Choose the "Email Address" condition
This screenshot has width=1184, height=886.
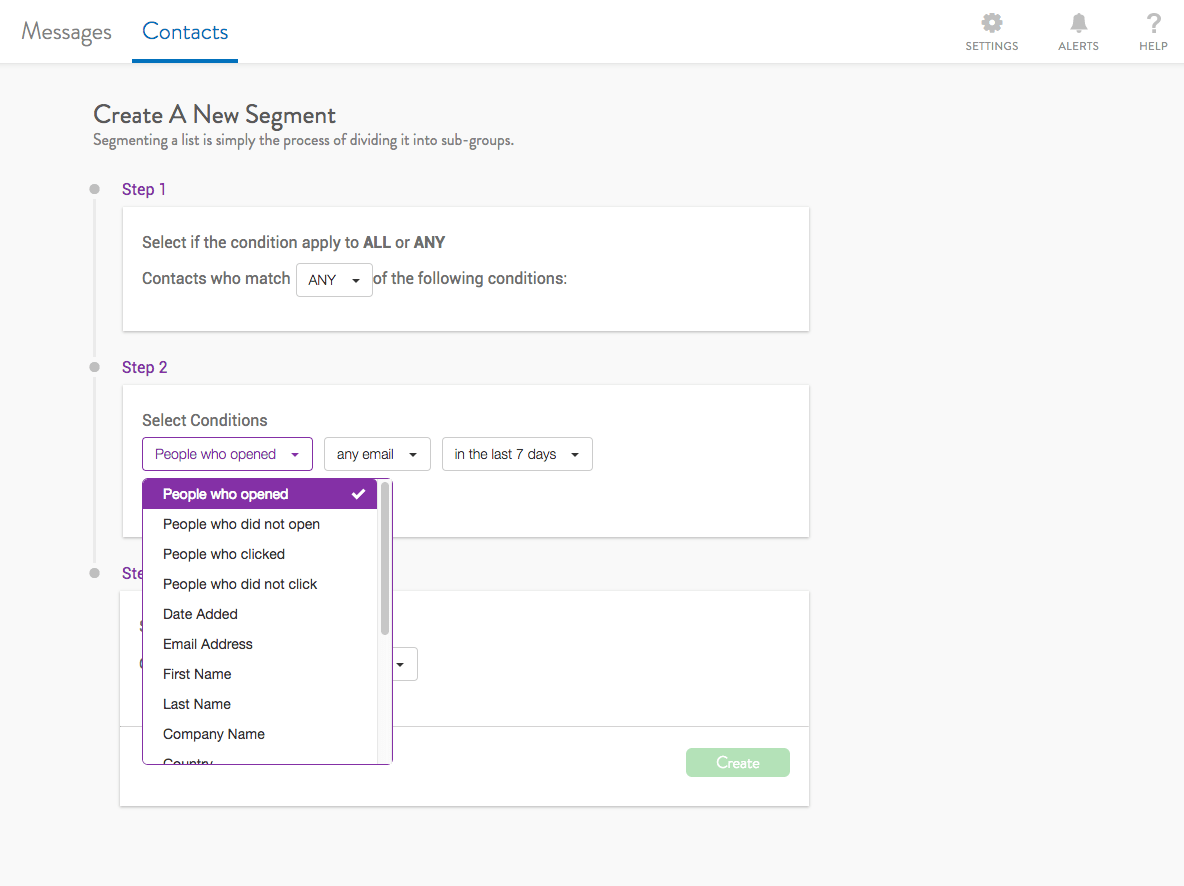click(x=208, y=644)
